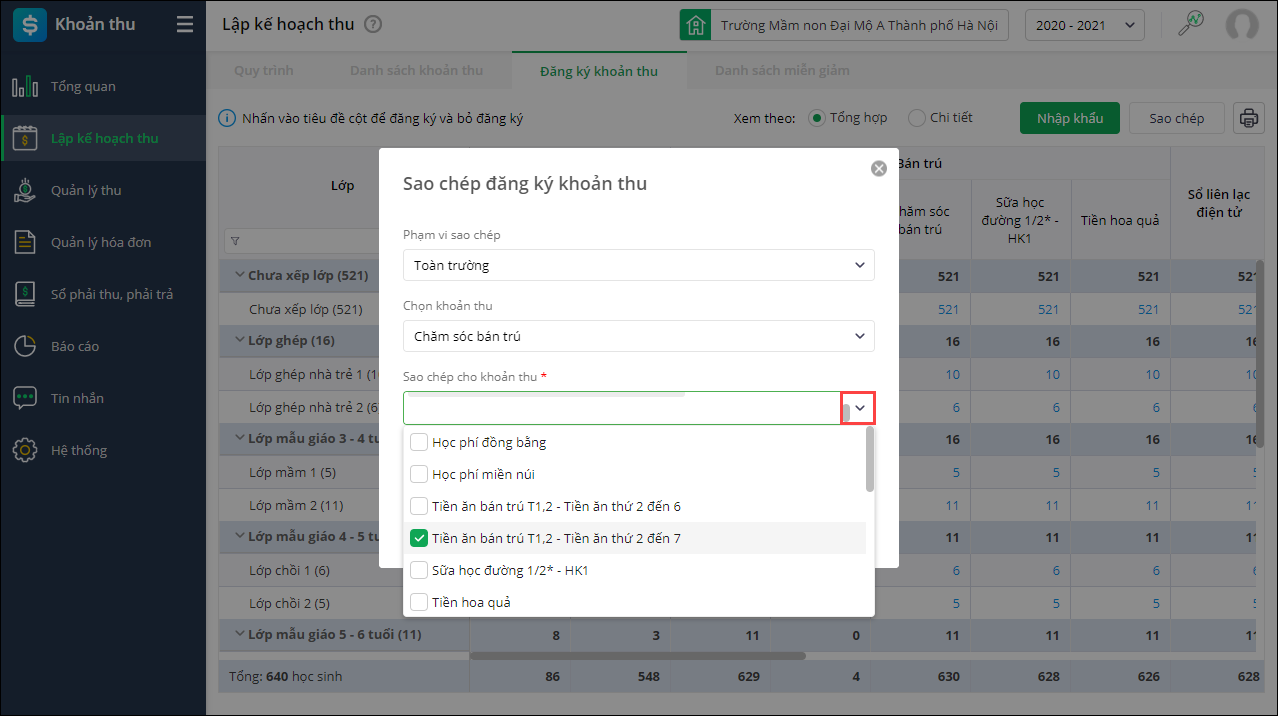
Task: Open help icon beside Lập kế hoạch thu
Action: click(373, 25)
